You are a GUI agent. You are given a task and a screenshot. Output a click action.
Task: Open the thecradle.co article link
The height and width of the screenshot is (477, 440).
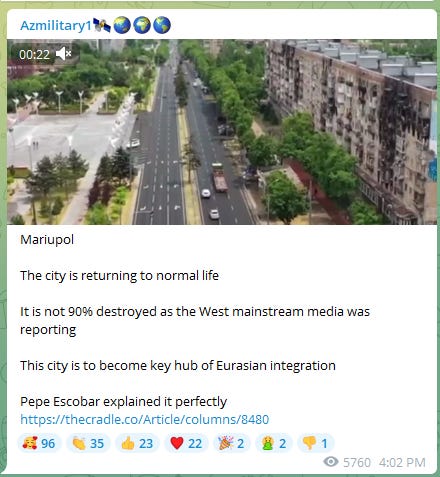click(145, 419)
